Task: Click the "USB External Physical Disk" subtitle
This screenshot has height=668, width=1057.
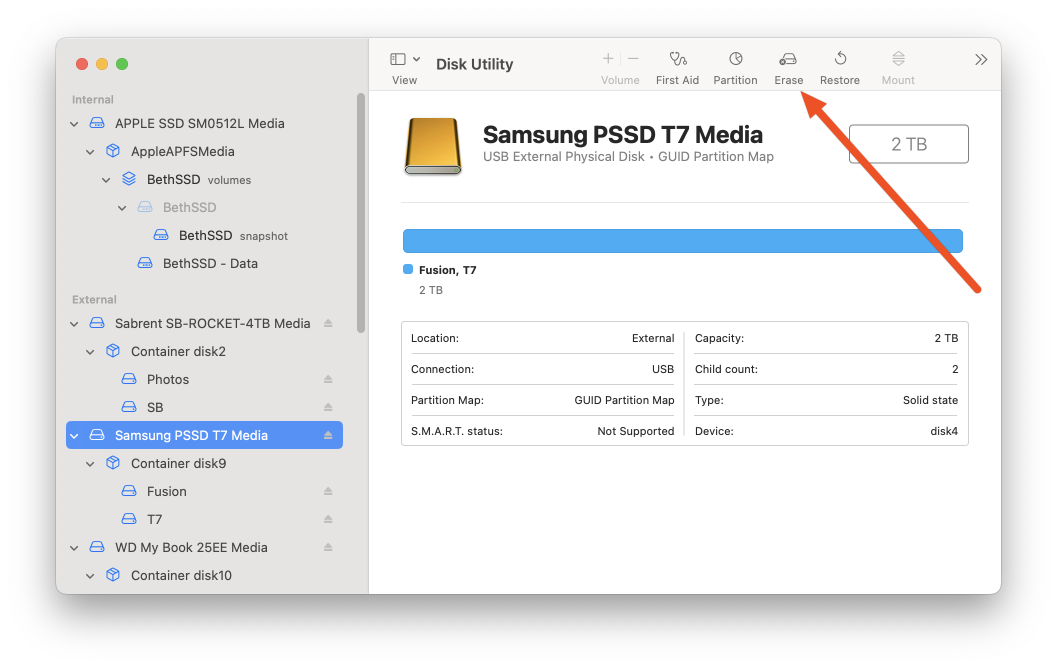Action: click(564, 156)
